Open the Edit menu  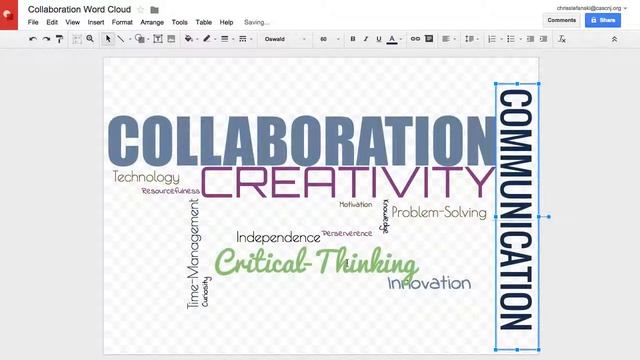click(x=52, y=22)
